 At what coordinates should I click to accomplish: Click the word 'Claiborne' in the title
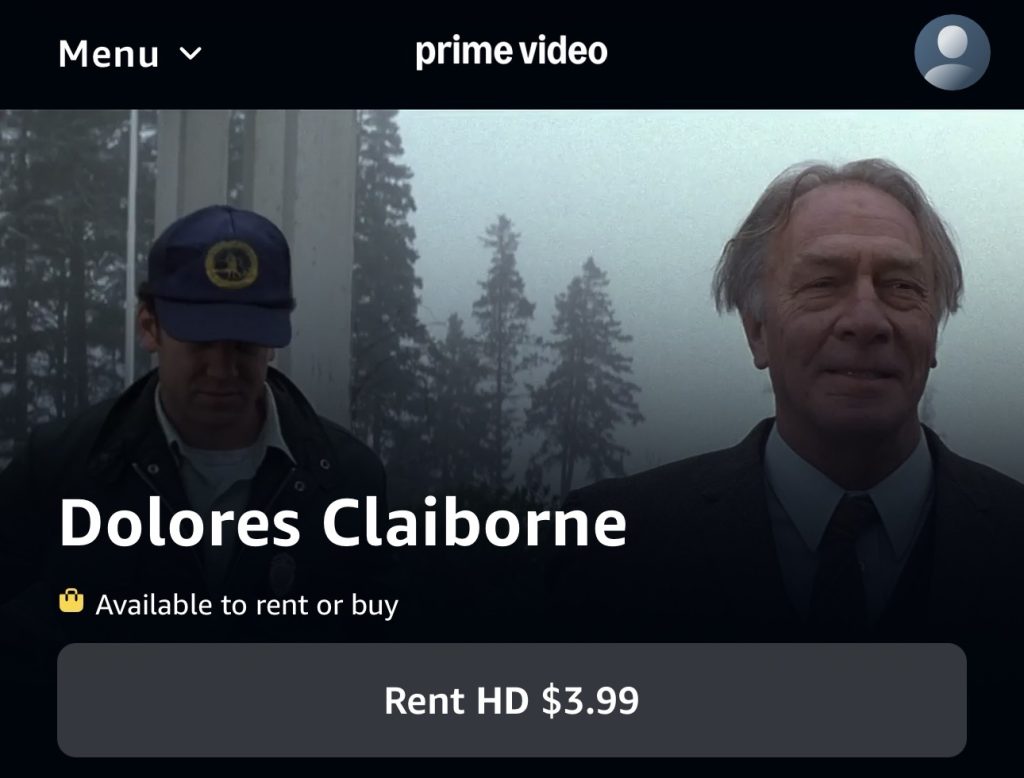(475, 523)
